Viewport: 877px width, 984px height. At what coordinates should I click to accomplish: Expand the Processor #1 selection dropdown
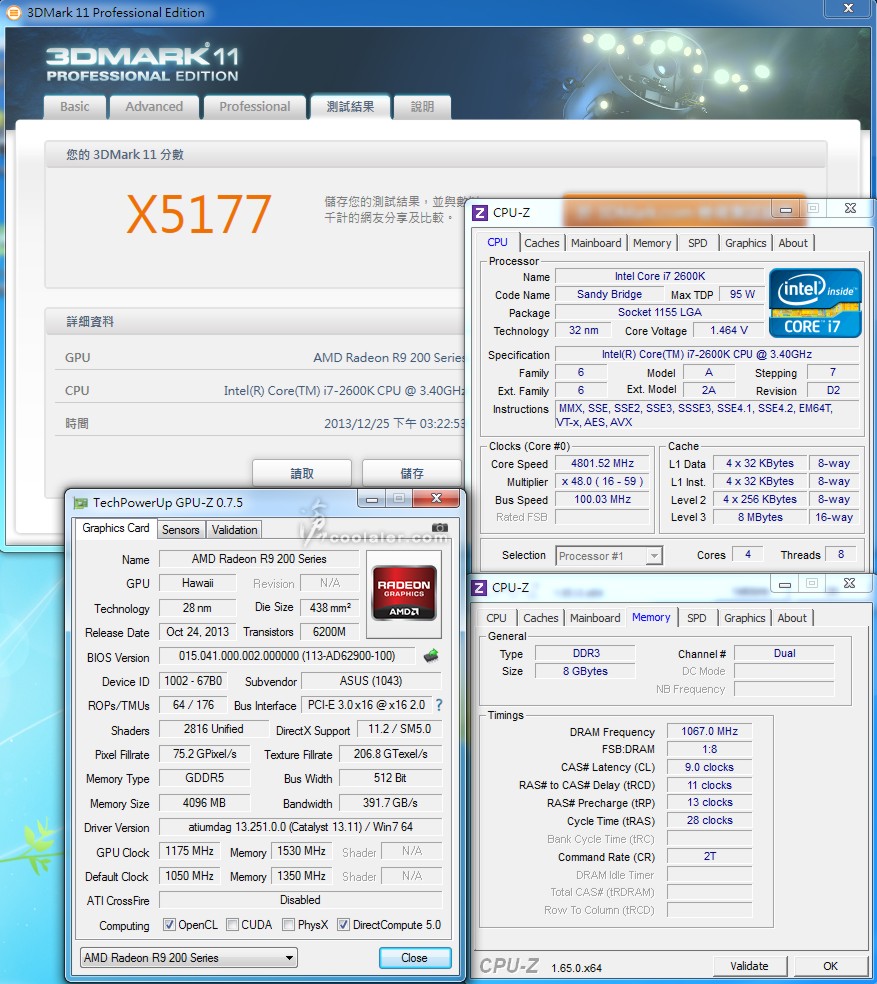[609, 556]
